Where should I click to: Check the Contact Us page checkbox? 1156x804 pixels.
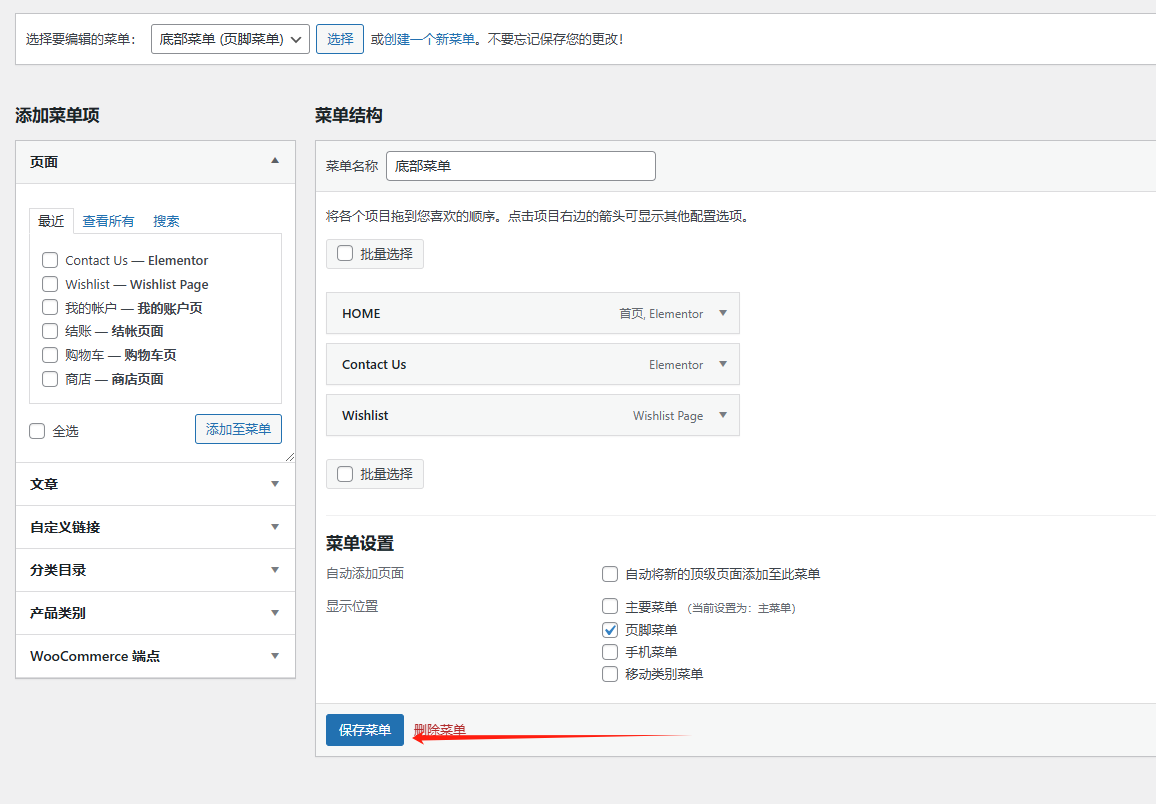(50, 259)
